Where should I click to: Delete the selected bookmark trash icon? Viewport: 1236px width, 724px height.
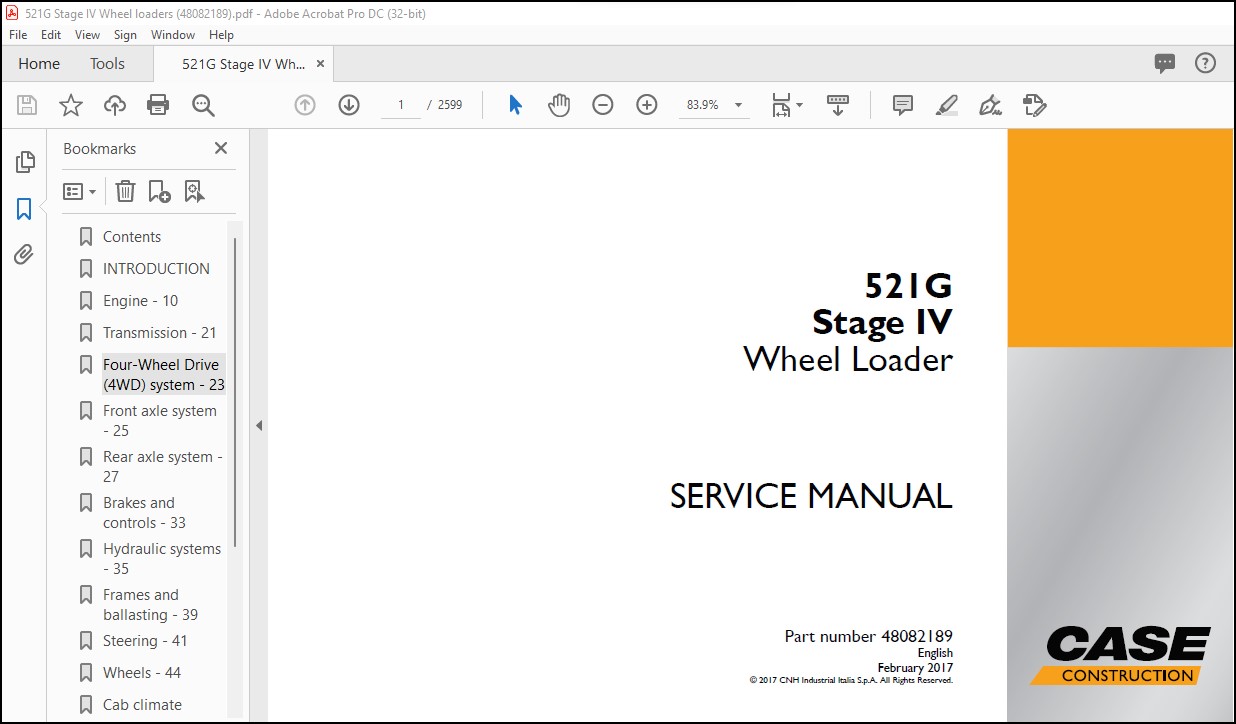coord(125,191)
